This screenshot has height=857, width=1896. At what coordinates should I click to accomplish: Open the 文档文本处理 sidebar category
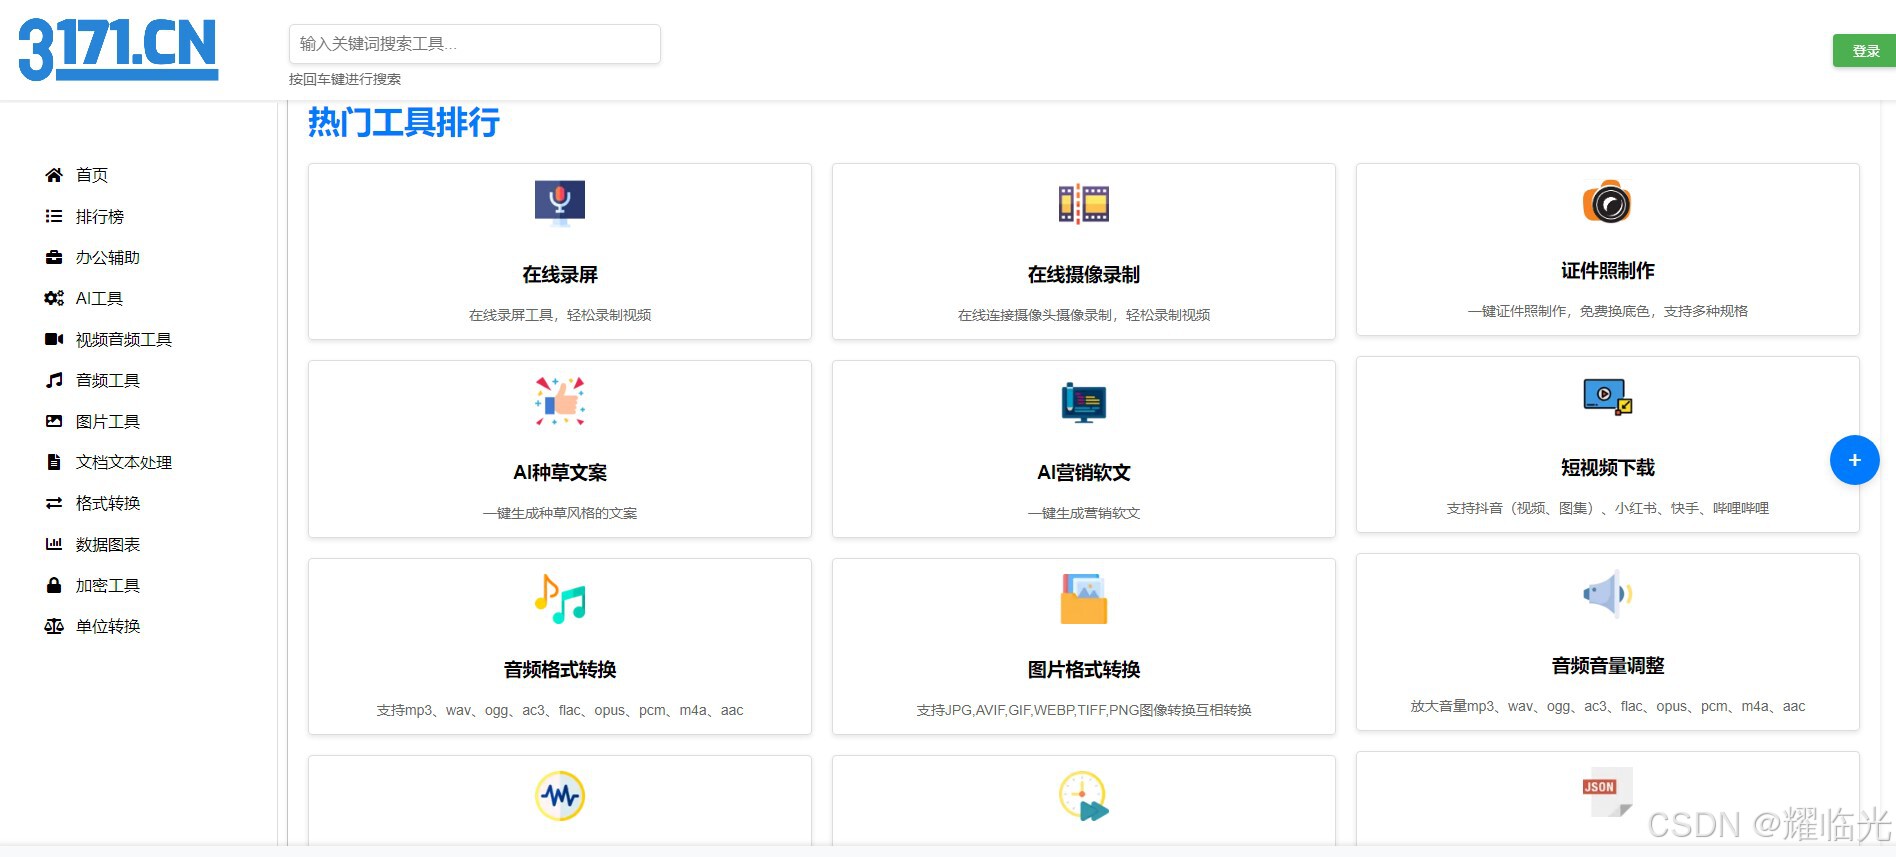point(124,462)
